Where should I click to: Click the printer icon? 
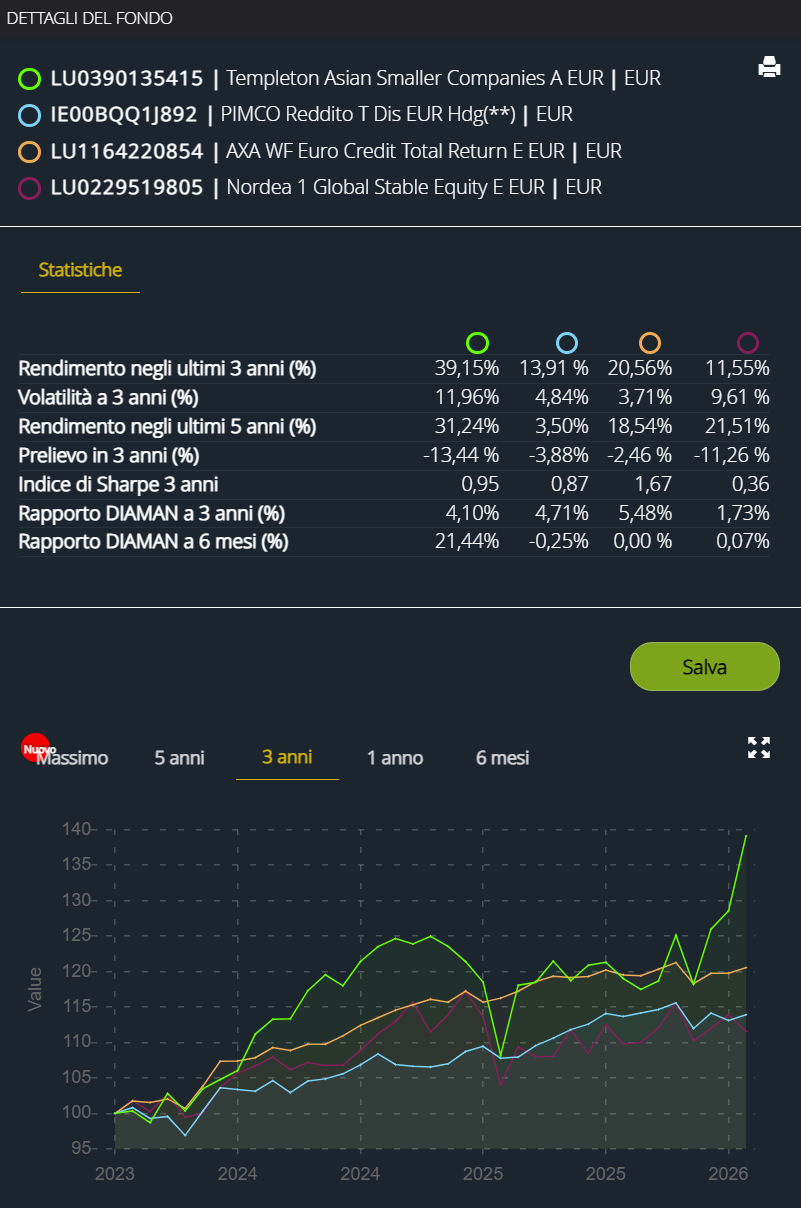pyautogui.click(x=769, y=68)
